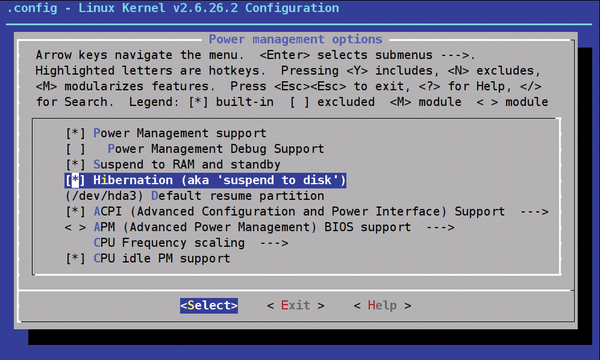
Task: Open the ACPI submenu arrow
Action: coord(534,212)
